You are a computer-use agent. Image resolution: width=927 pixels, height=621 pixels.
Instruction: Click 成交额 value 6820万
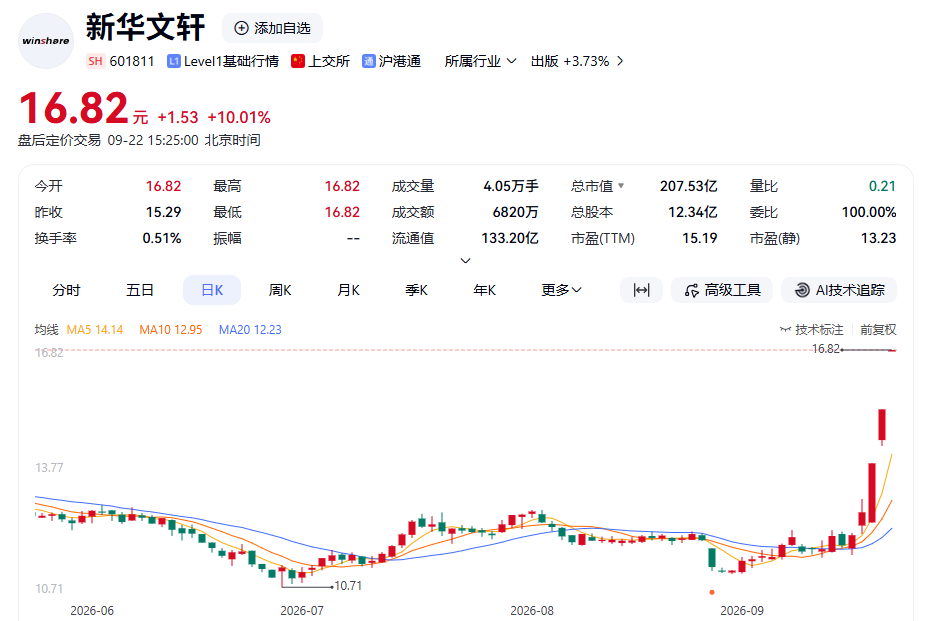pyautogui.click(x=516, y=212)
